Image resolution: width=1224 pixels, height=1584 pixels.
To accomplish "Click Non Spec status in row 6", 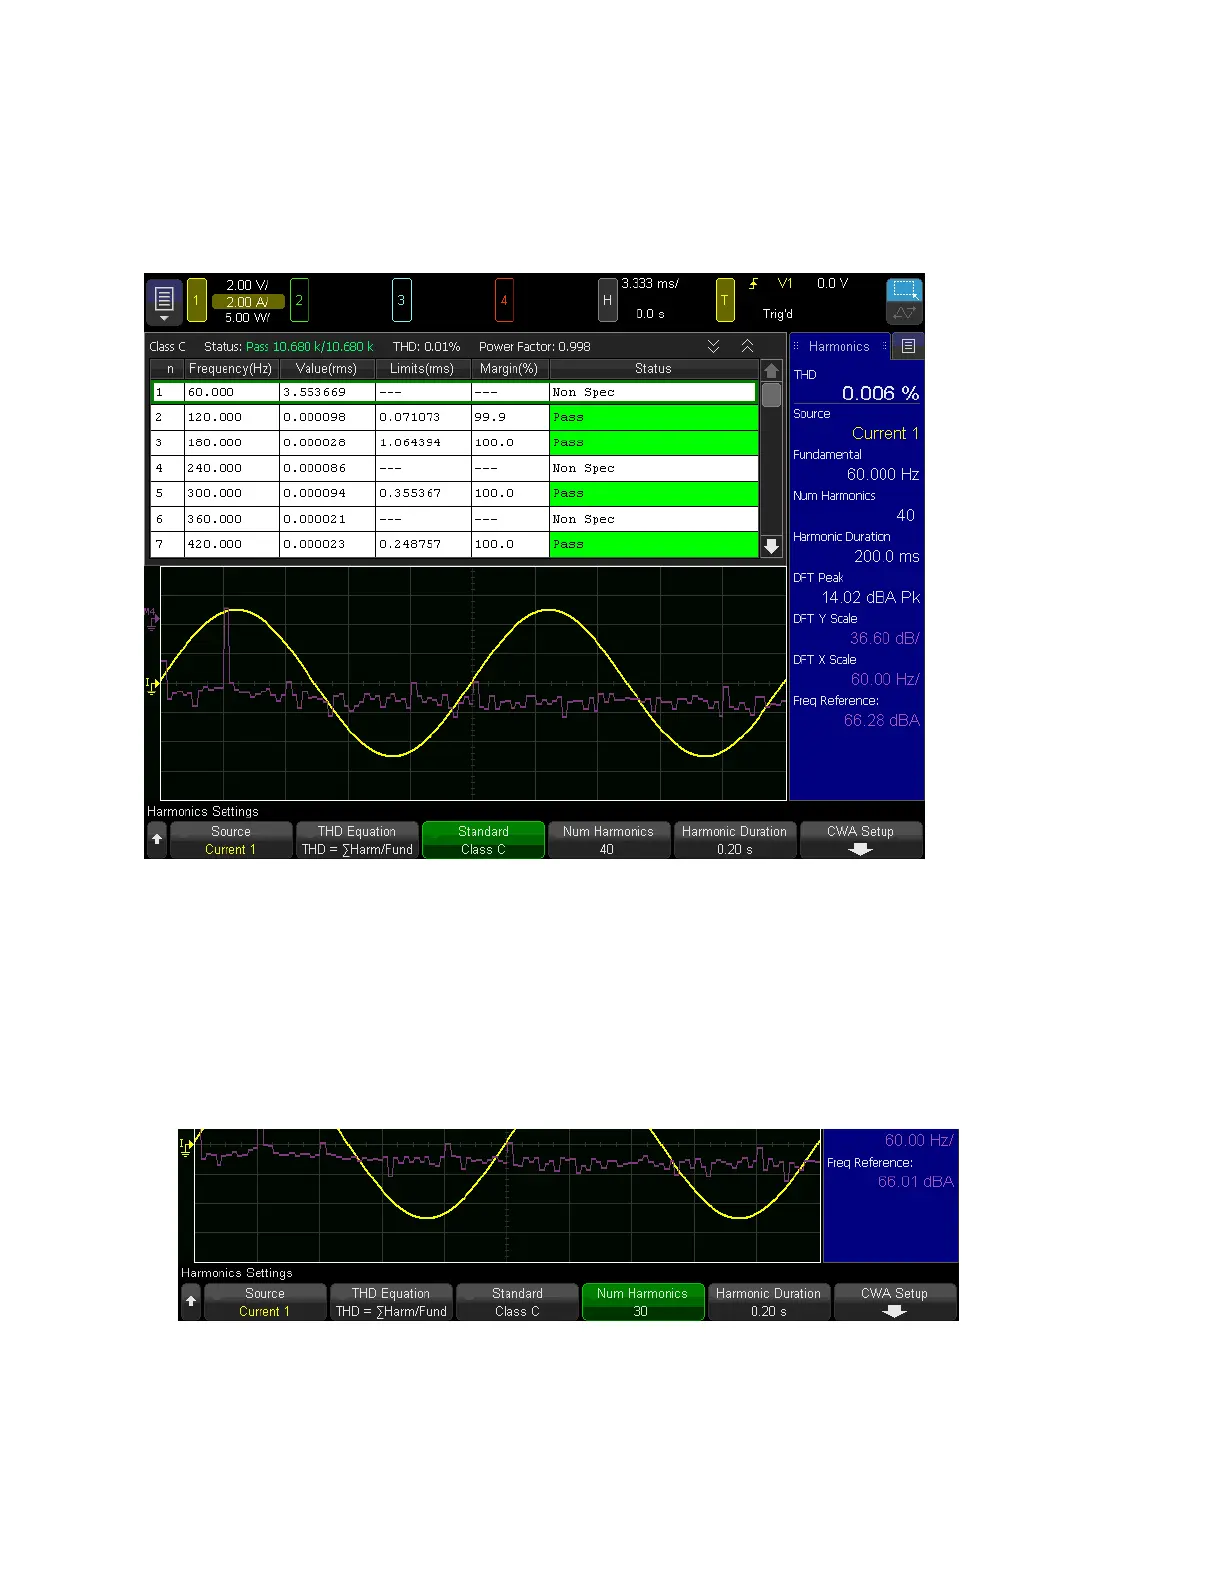I will click(653, 519).
